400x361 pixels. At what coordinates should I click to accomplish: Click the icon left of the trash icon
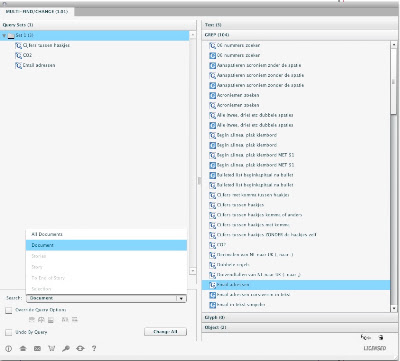pos(366,338)
